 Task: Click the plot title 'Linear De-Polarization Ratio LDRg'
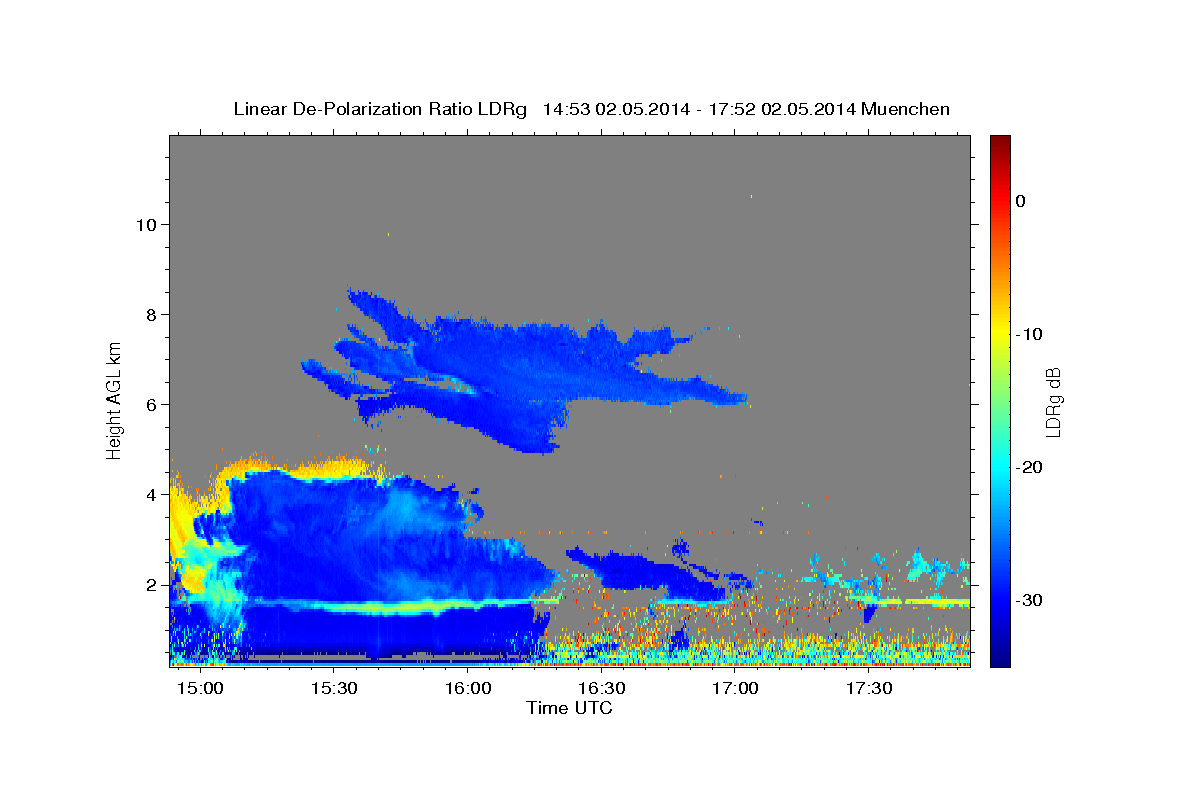pos(379,109)
